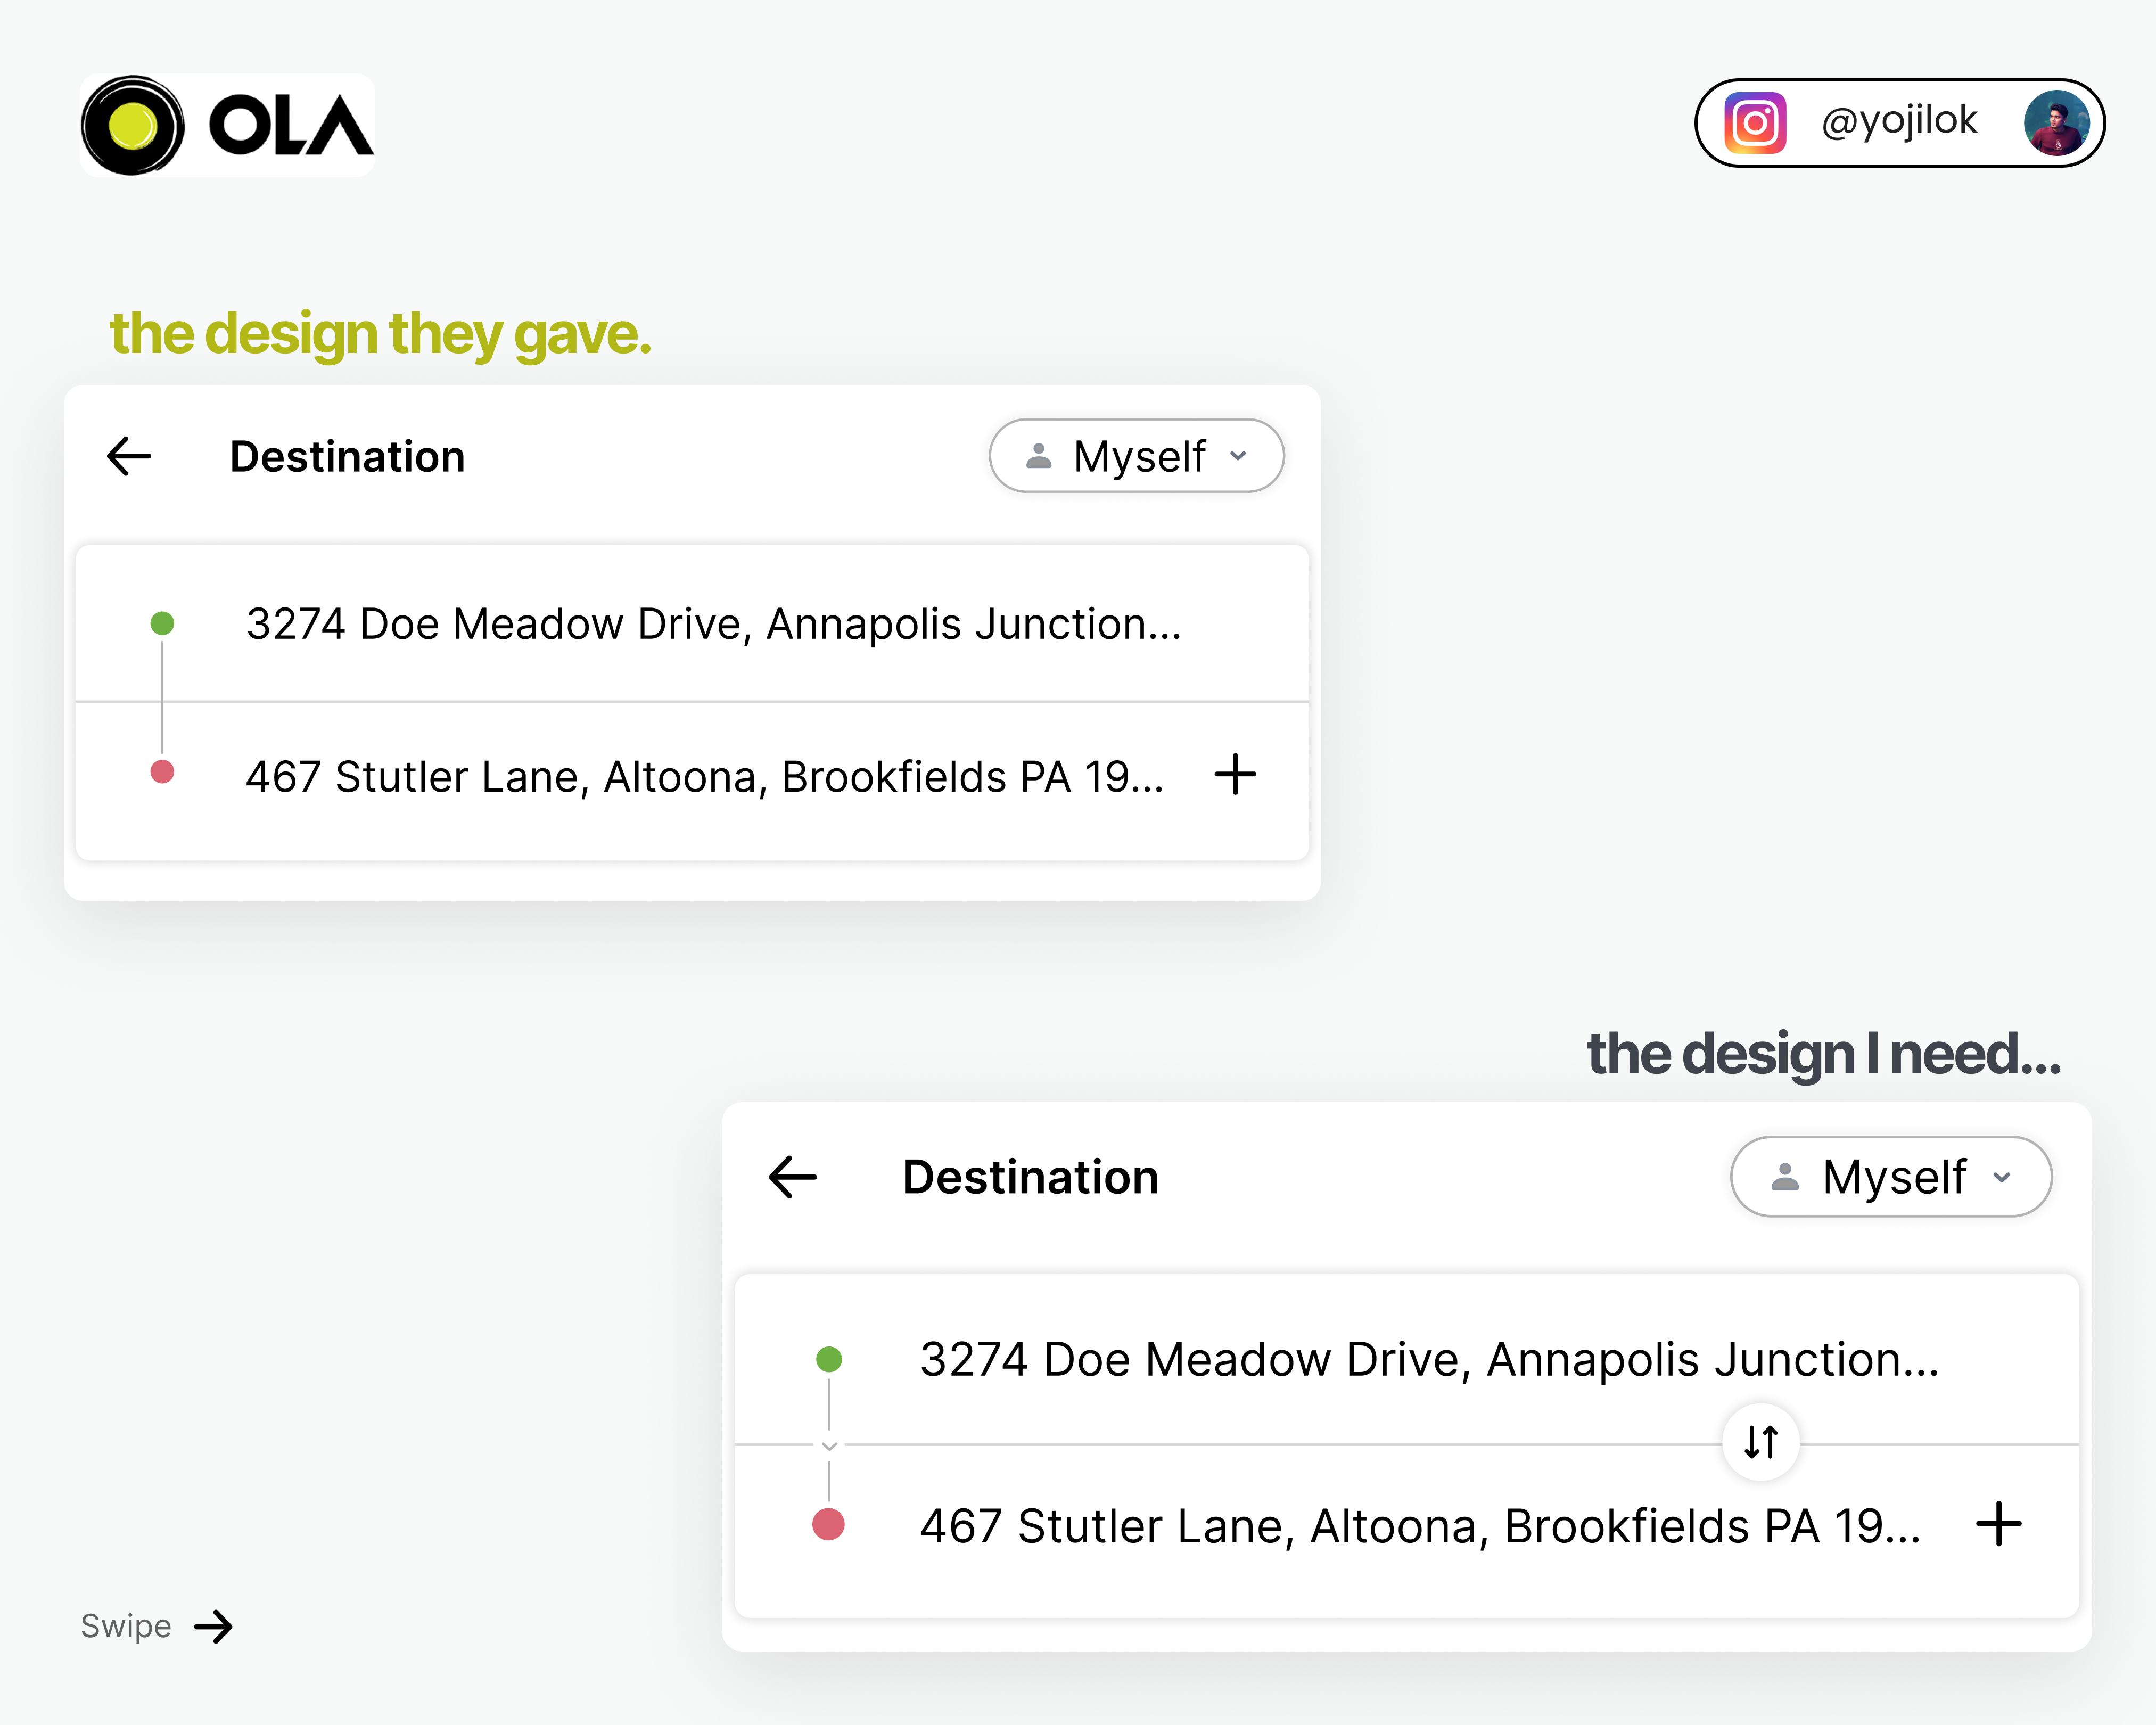
Task: Click the plus icon beside the top Stutler Lane address
Action: [1235, 774]
